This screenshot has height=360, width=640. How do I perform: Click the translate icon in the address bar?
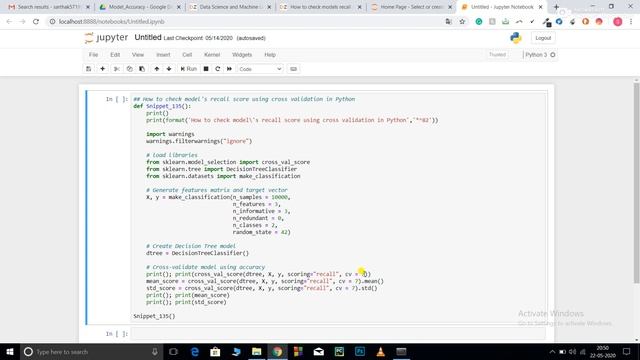449,22
